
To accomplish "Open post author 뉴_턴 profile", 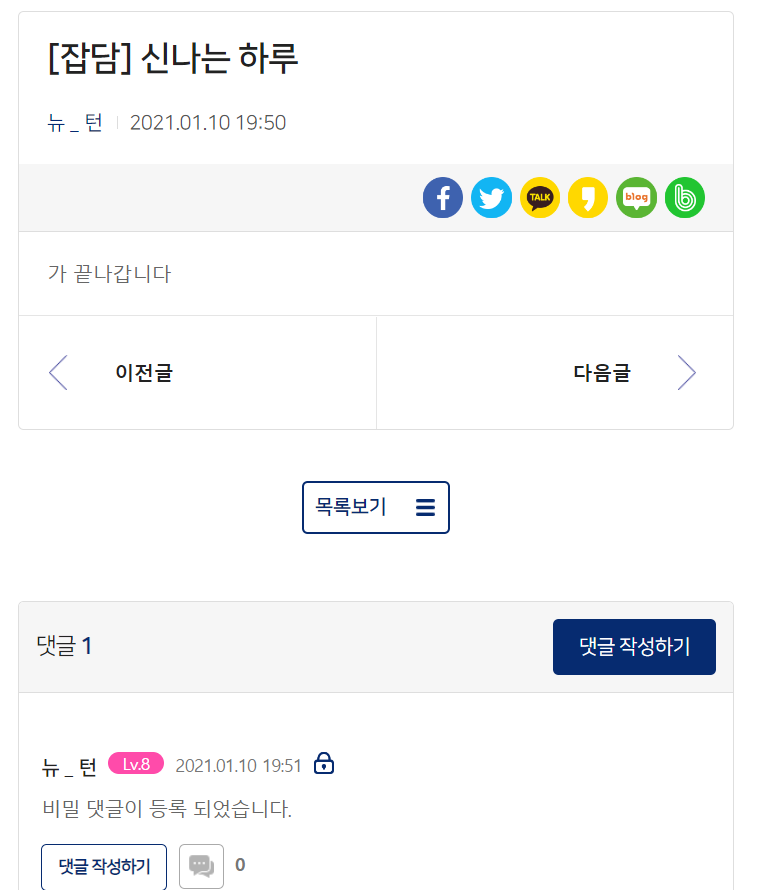I will tap(74, 123).
